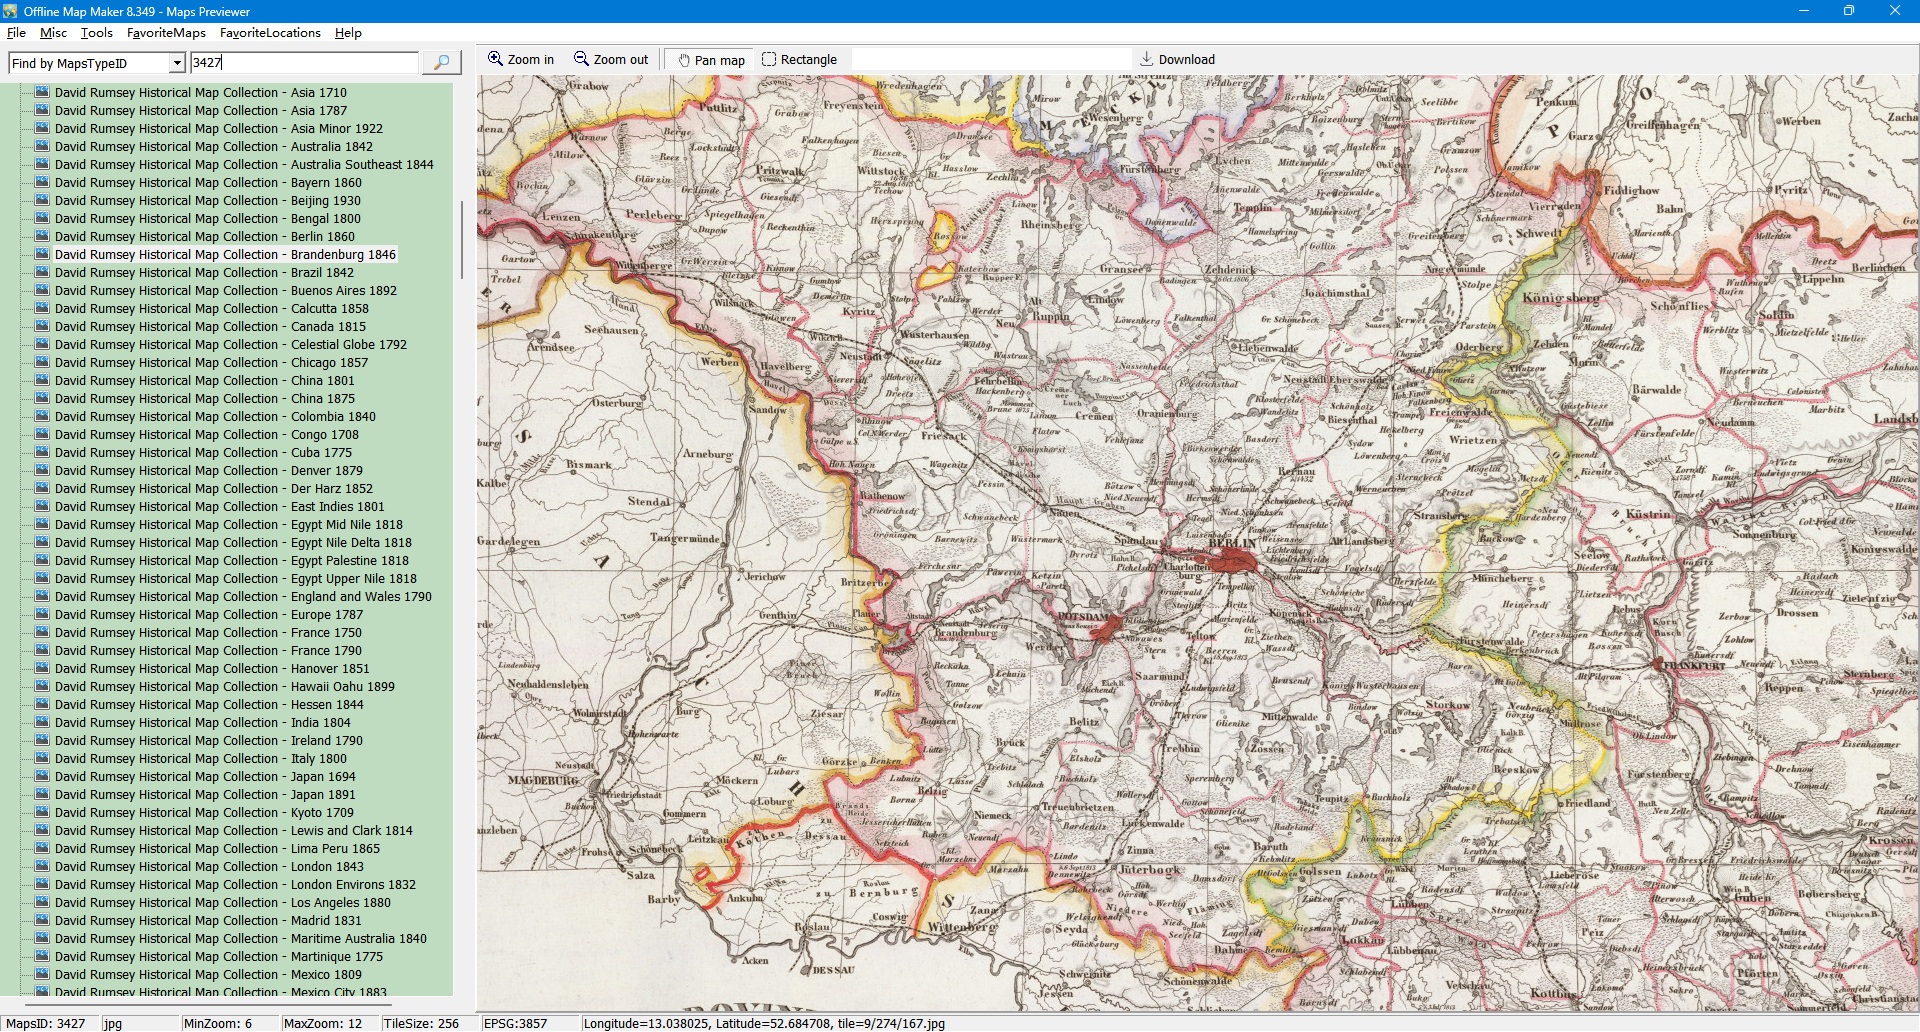Click the magnifier search button
The width and height of the screenshot is (1920, 1032).
coord(441,63)
